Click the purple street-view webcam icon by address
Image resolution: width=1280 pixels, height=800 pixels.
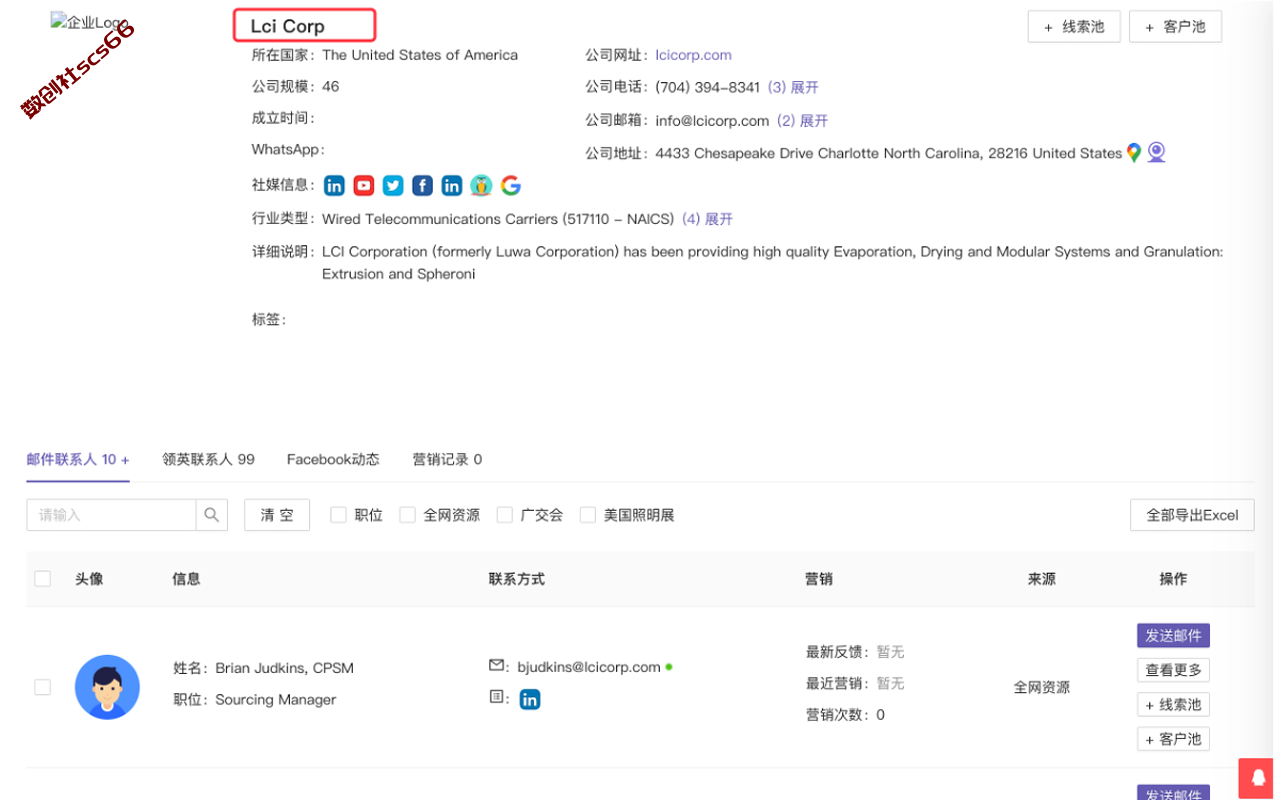pyautogui.click(x=1157, y=153)
